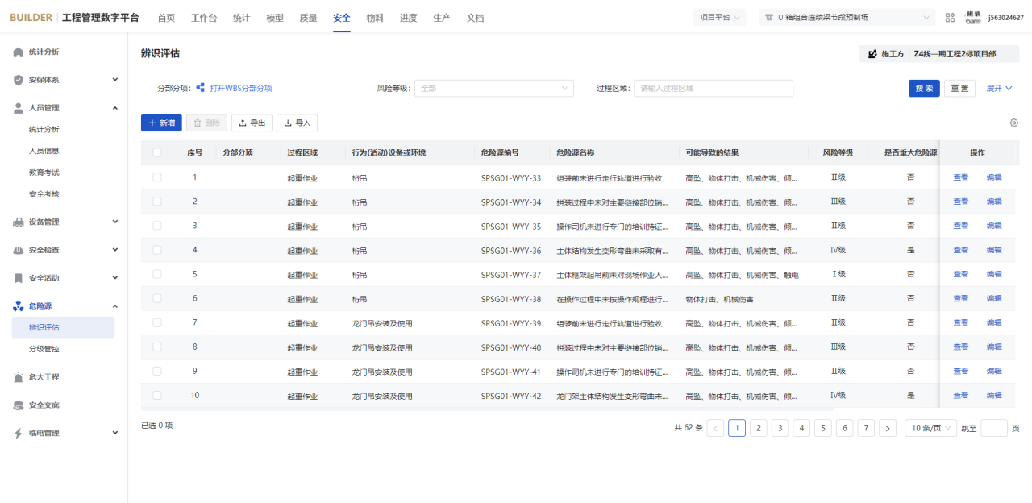Viewport: 1032px width, 503px height.
Task: Click the 风险等级 column header
Action: [838, 153]
